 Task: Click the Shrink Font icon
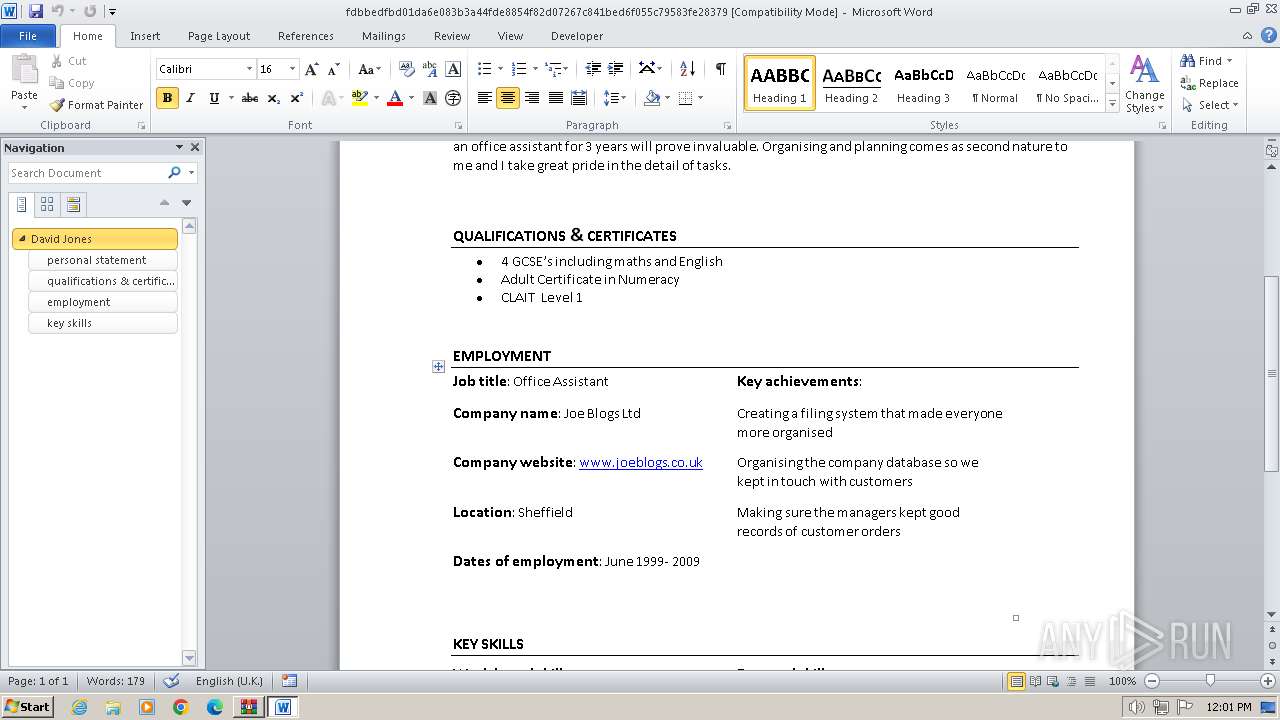coord(334,69)
